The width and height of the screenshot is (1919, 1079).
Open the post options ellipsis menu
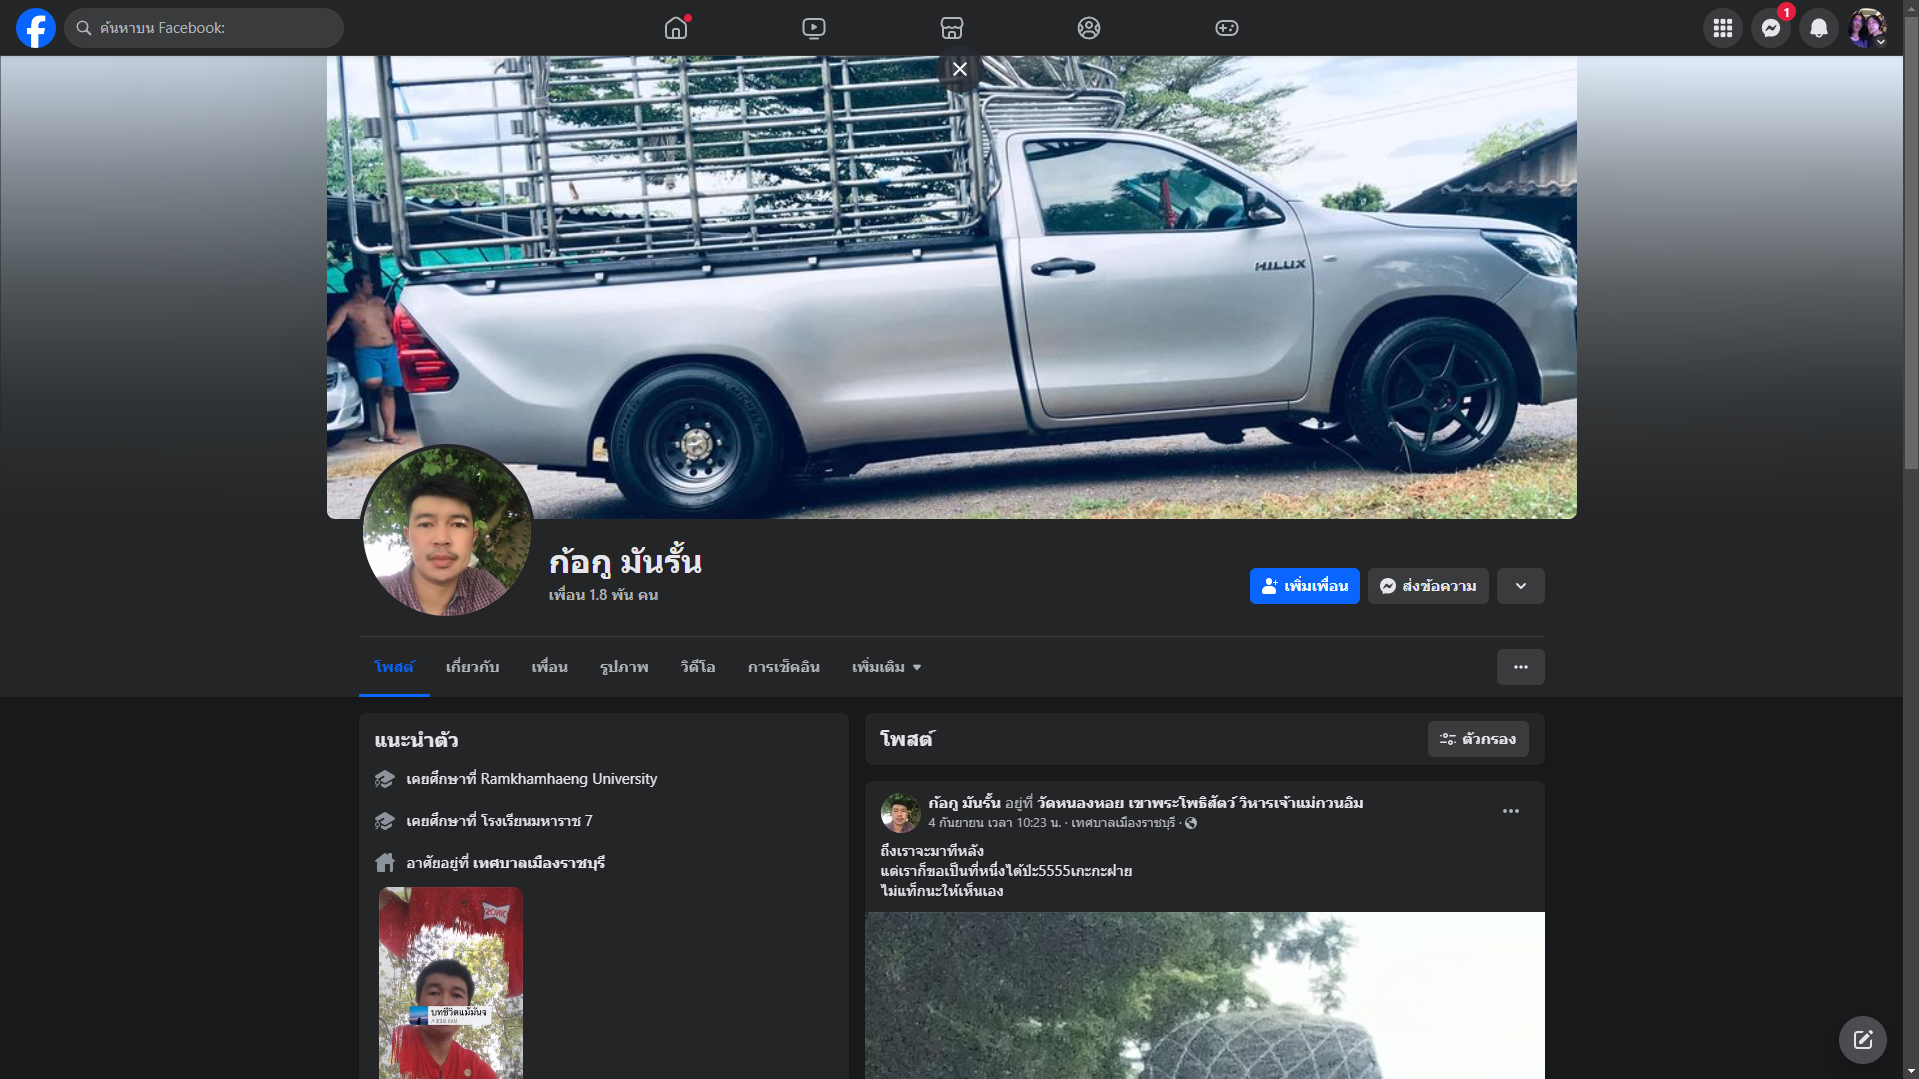click(1511, 811)
